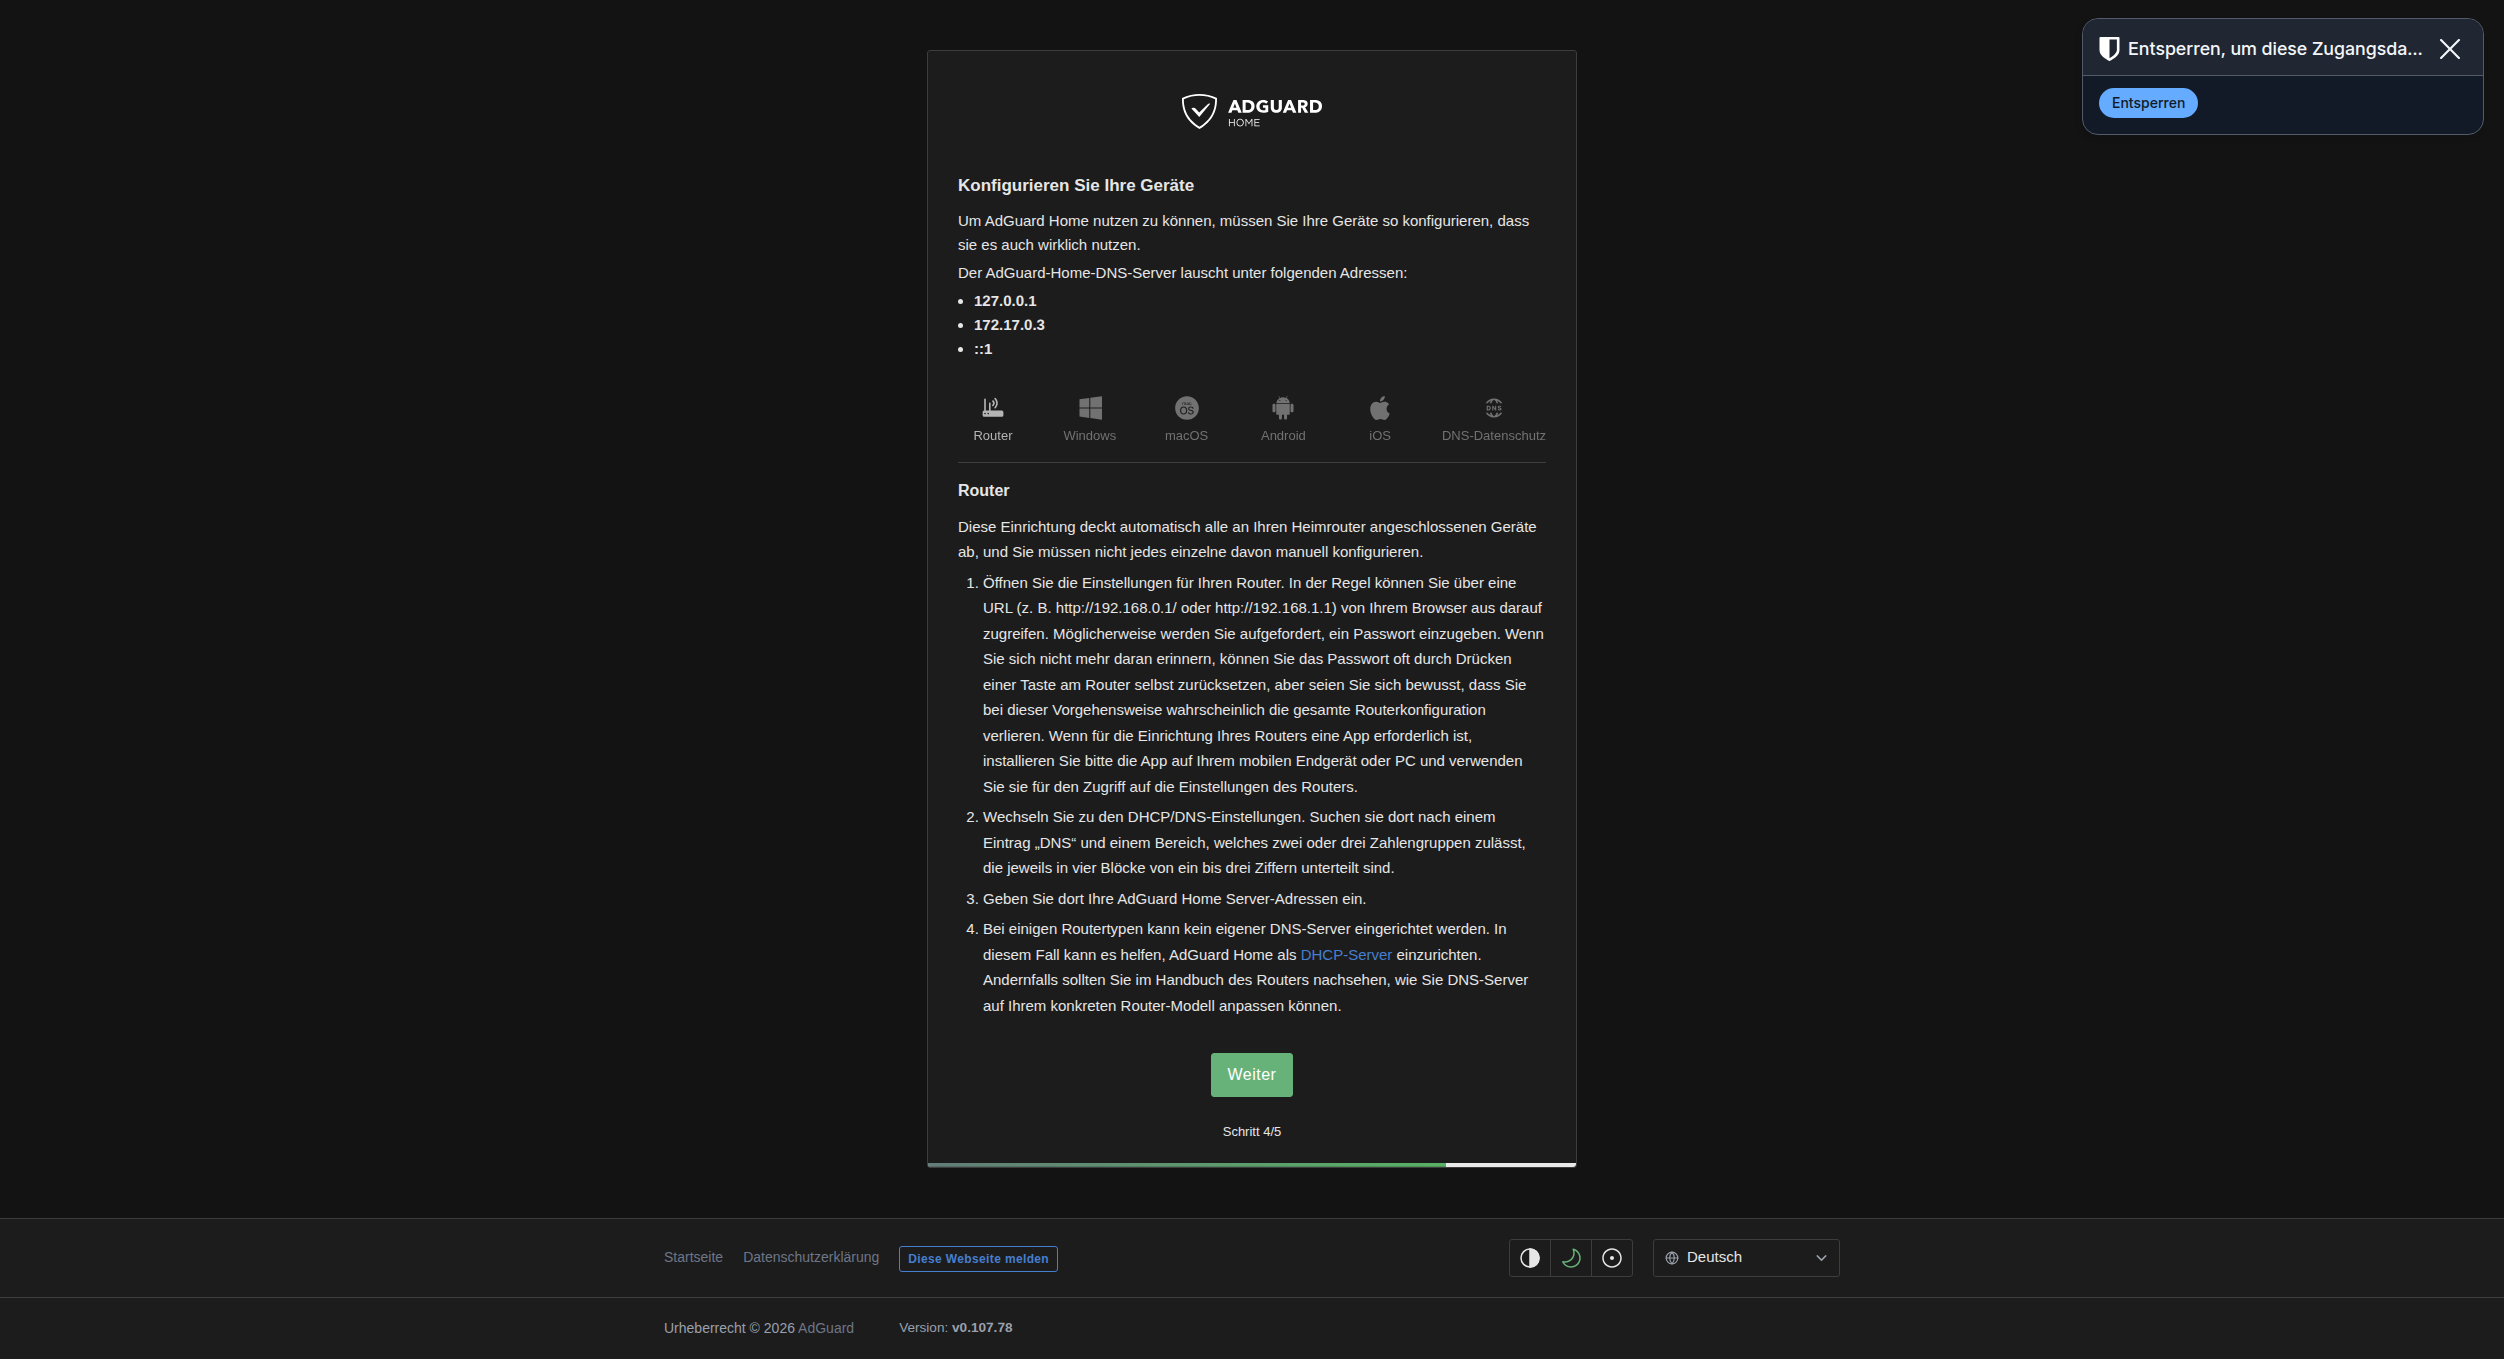Select the automatic half-circle theme icon

click(x=1530, y=1258)
